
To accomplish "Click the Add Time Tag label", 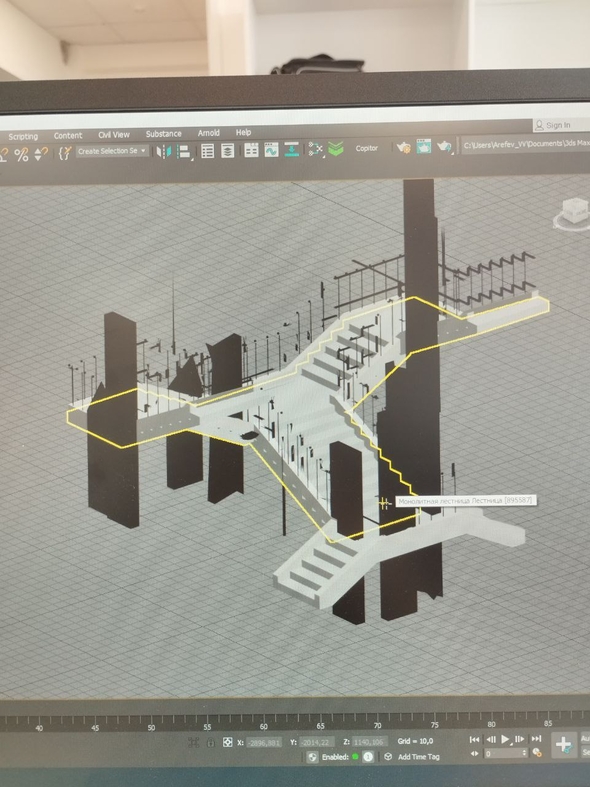I will click(419, 756).
